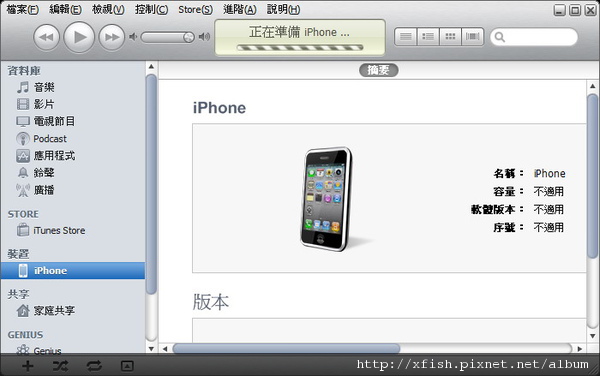Click the 正在準備 iPhone progress bar
The height and width of the screenshot is (376, 600).
point(300,48)
